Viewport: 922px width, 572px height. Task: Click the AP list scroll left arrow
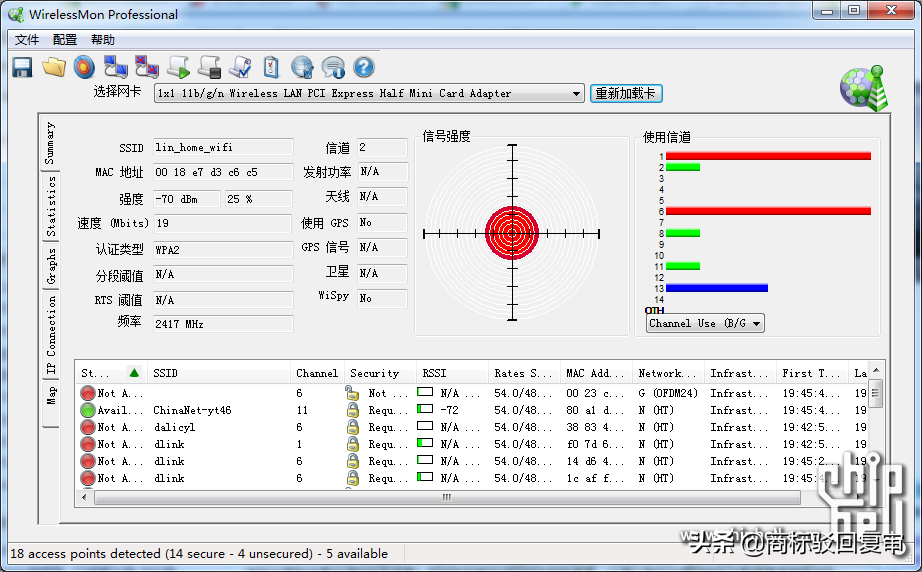pyautogui.click(x=84, y=498)
